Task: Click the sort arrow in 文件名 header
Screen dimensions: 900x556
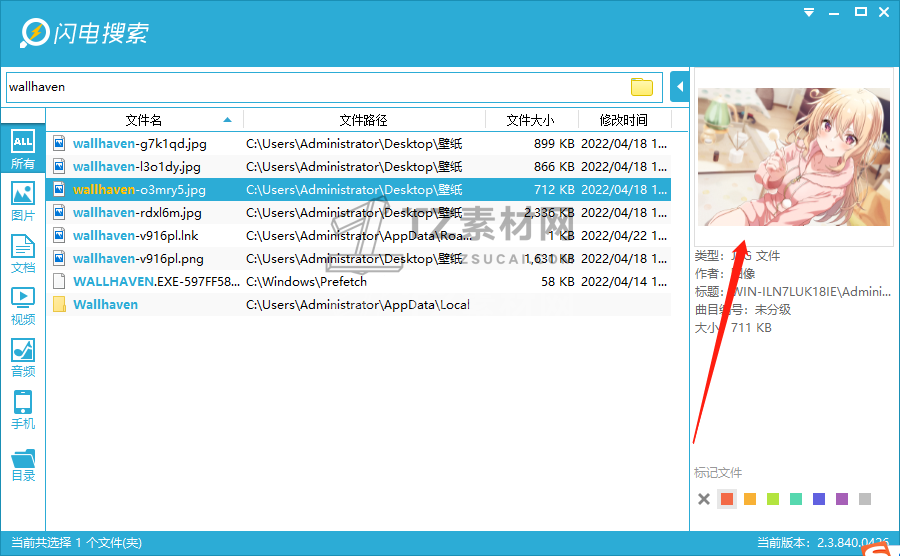Action: pos(227,120)
